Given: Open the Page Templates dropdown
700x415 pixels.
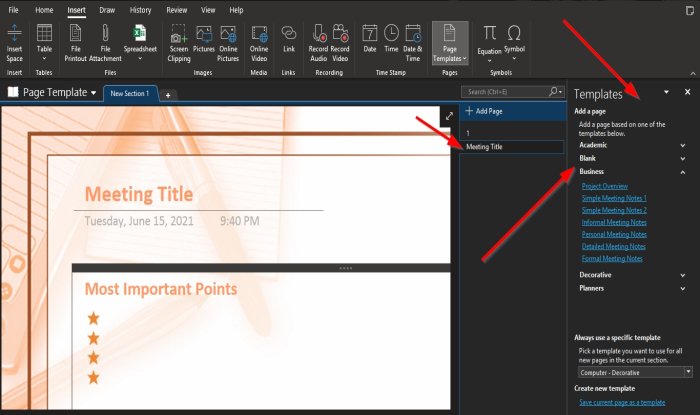Looking at the screenshot, I should tap(450, 43).
